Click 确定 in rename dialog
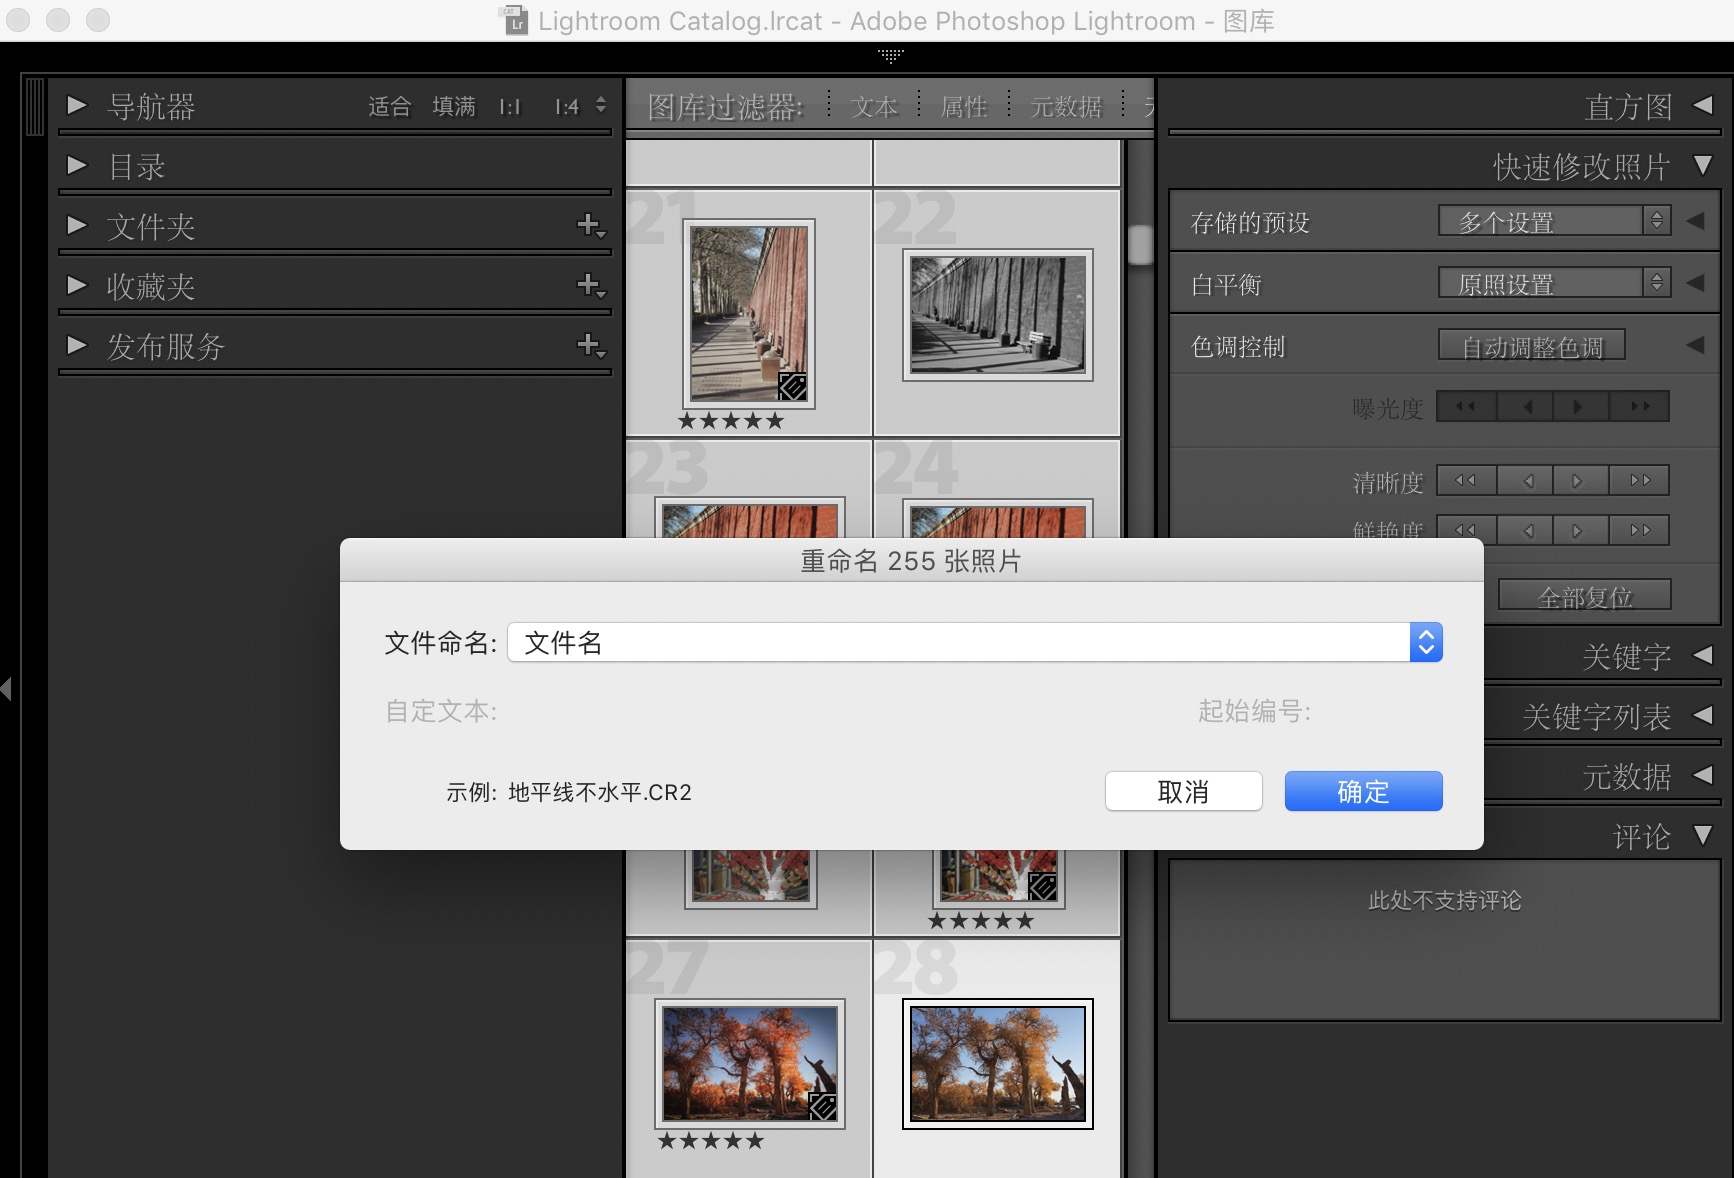The width and height of the screenshot is (1734, 1178). coord(1363,791)
